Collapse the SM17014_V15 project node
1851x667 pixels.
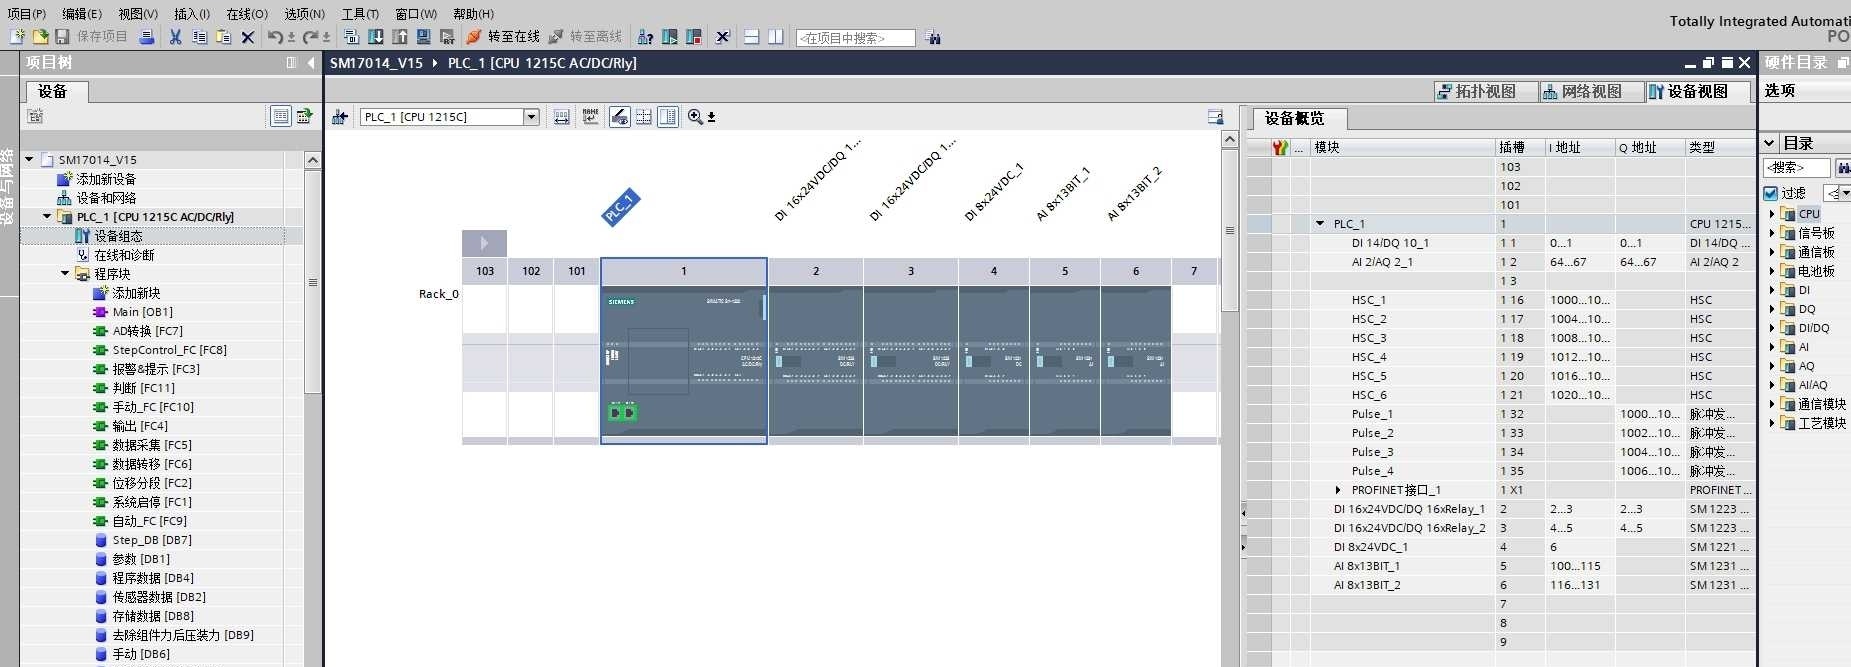coord(30,160)
